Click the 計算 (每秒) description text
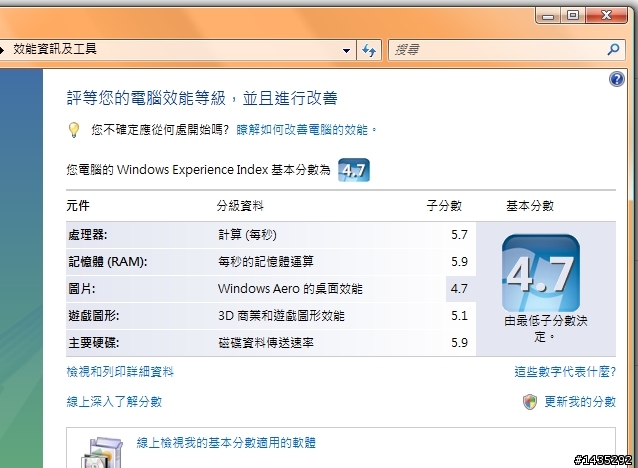The image size is (638, 468). tap(247, 235)
